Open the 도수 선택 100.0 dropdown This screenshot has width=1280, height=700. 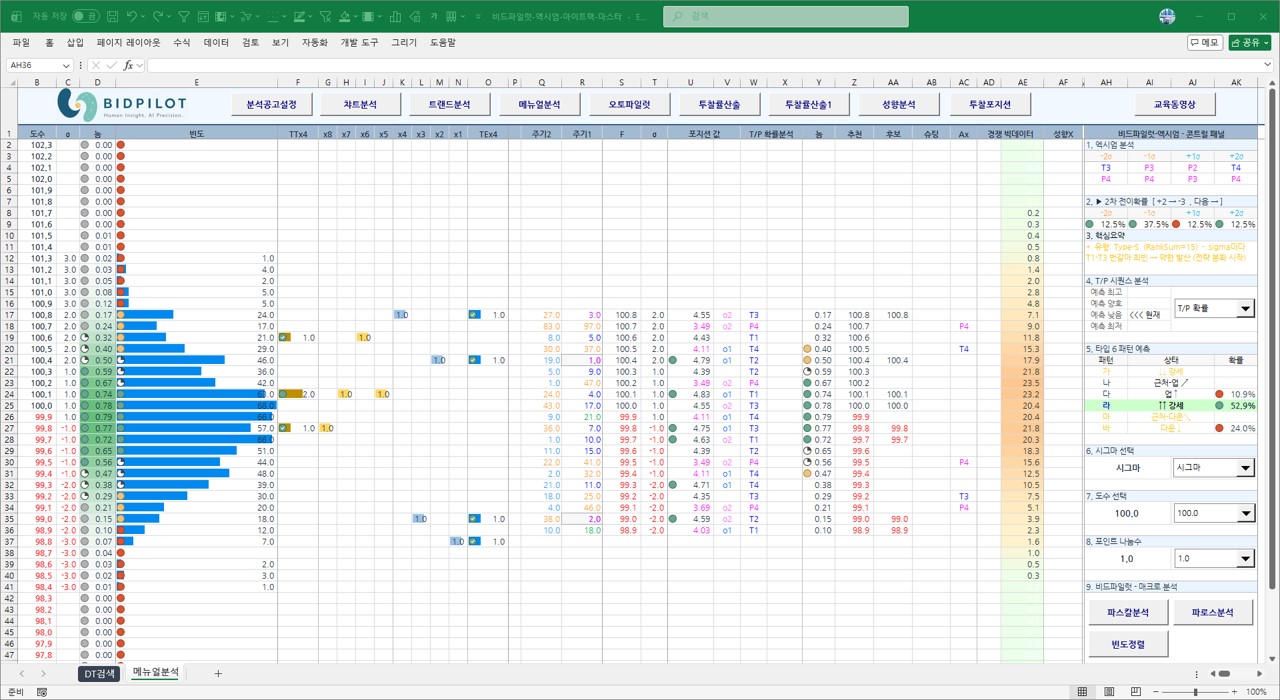tap(1244, 513)
